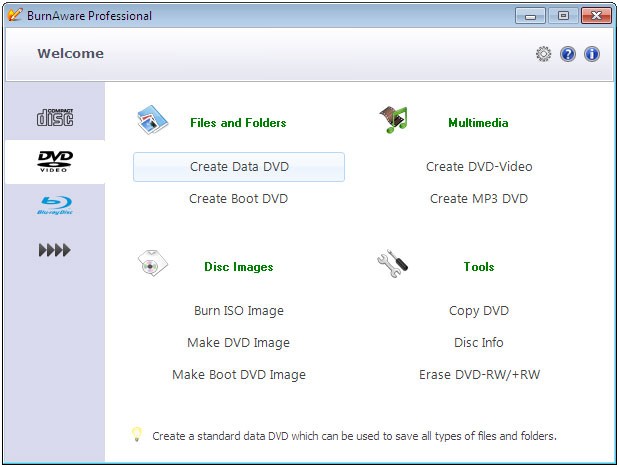The width and height of the screenshot is (619, 467).
Task: Click the Tools heading
Action: (479, 267)
